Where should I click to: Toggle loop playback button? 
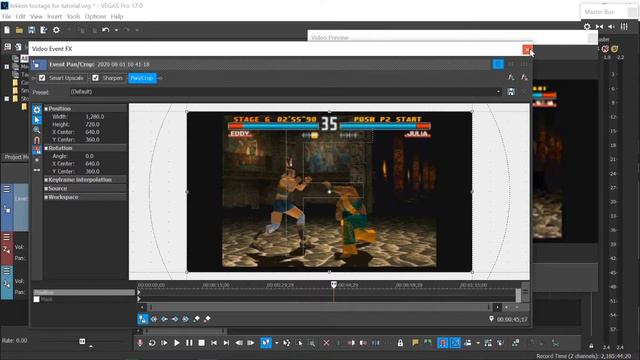152,343
